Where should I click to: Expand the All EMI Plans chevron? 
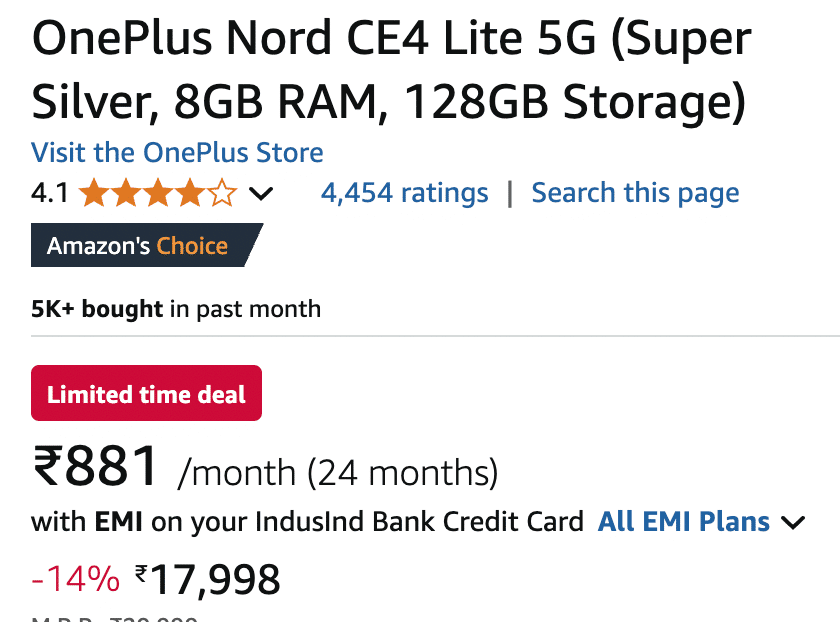(x=794, y=522)
